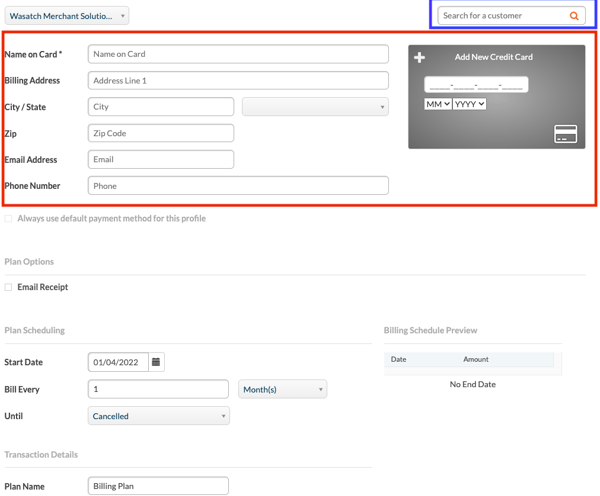Click the Start Date field showing 01/04/2022
This screenshot has height=496, width=600.
118,362
